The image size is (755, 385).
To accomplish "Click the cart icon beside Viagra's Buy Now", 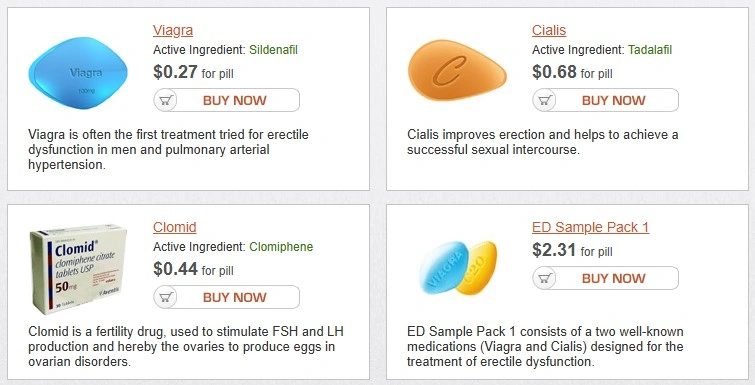I will click(166, 100).
